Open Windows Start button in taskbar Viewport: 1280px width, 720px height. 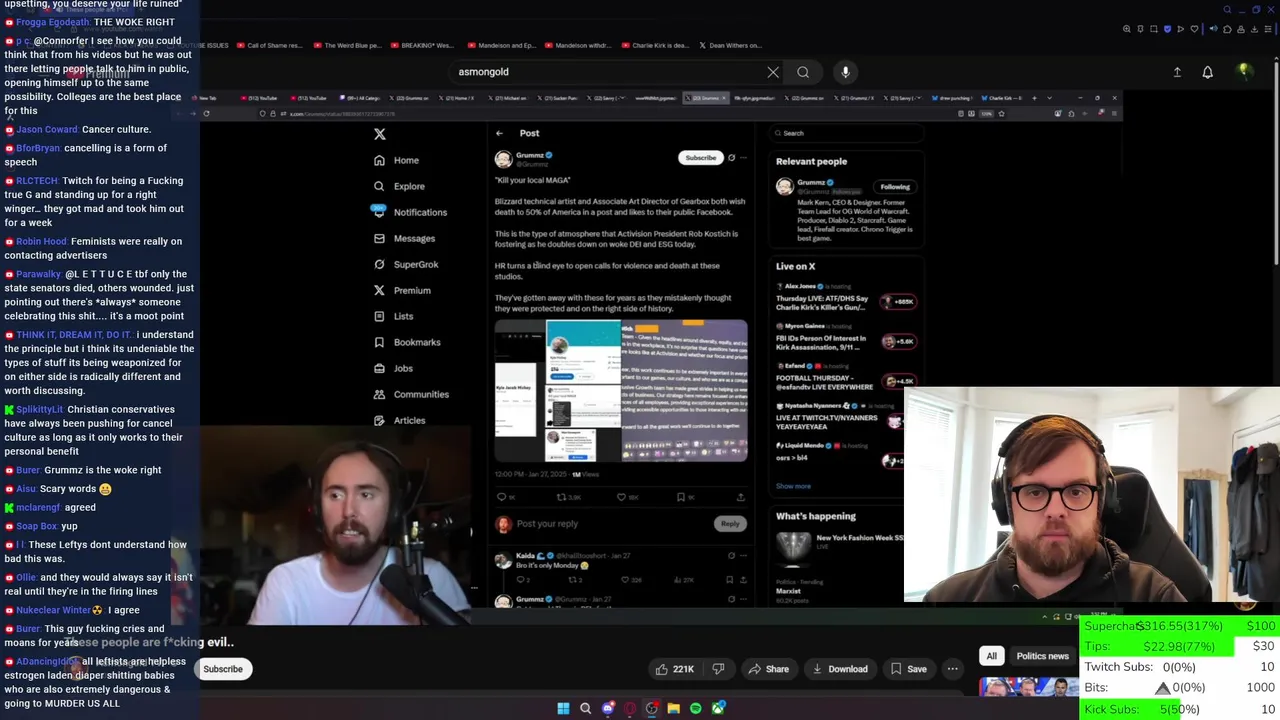click(563, 709)
